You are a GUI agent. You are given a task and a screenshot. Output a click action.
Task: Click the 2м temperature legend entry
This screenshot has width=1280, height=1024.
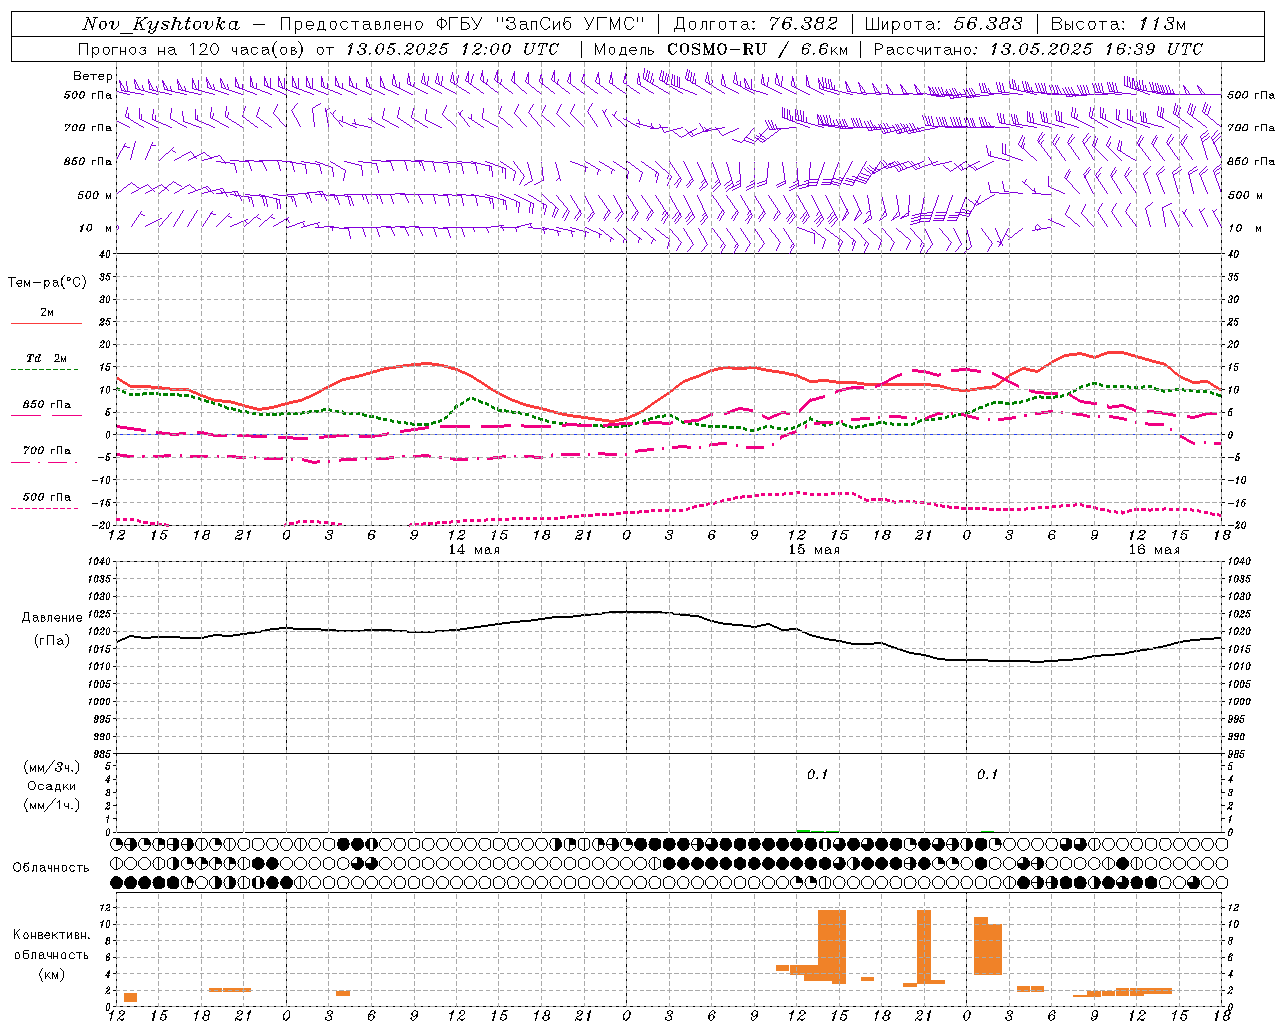[47, 312]
